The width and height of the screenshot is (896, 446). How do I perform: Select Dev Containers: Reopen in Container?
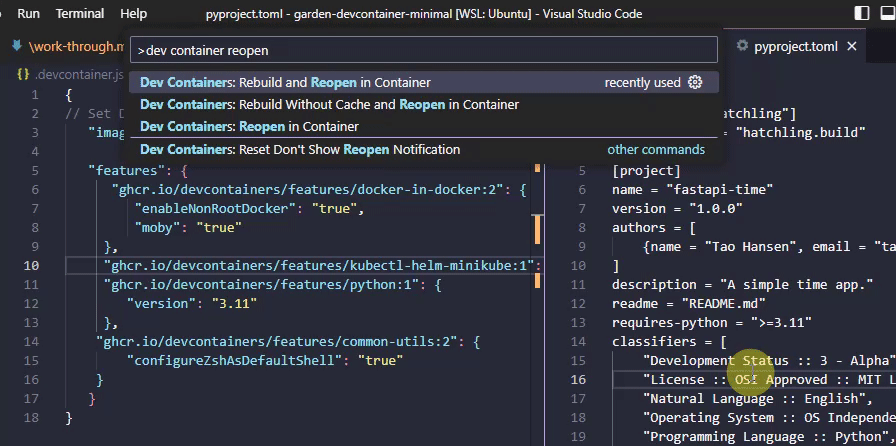tap(423, 126)
